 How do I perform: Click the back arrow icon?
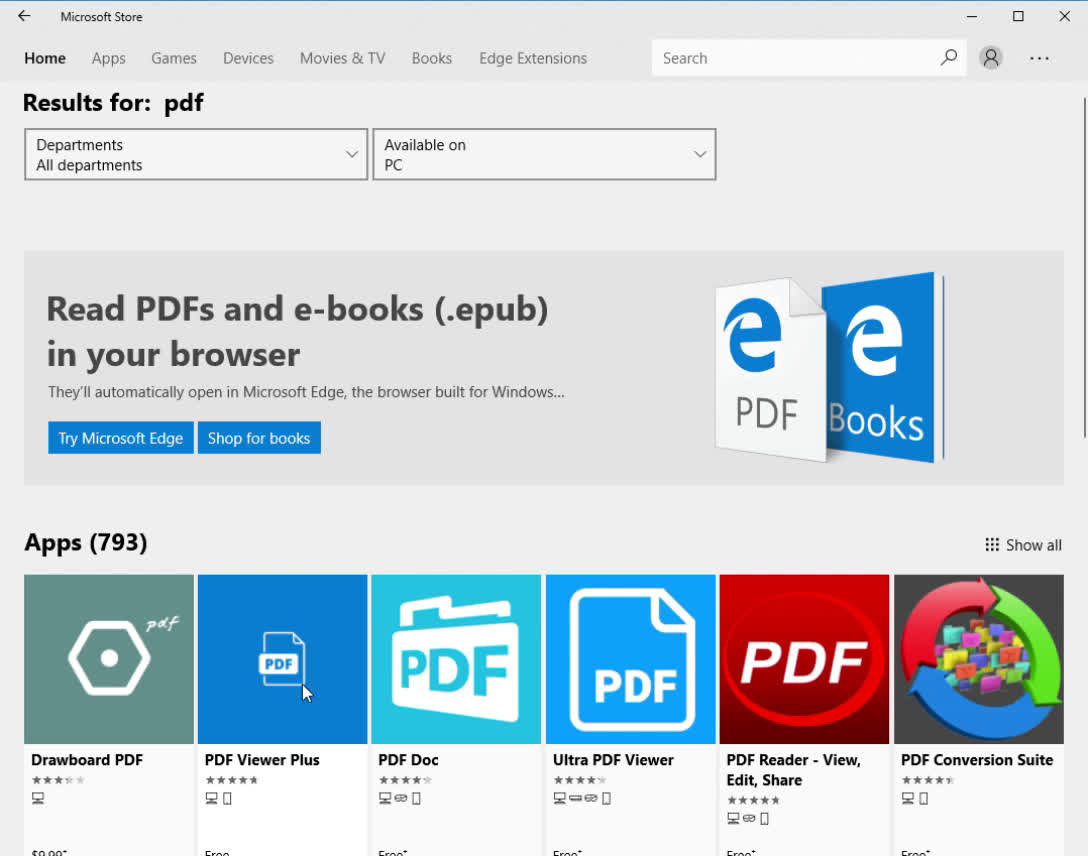pos(24,16)
